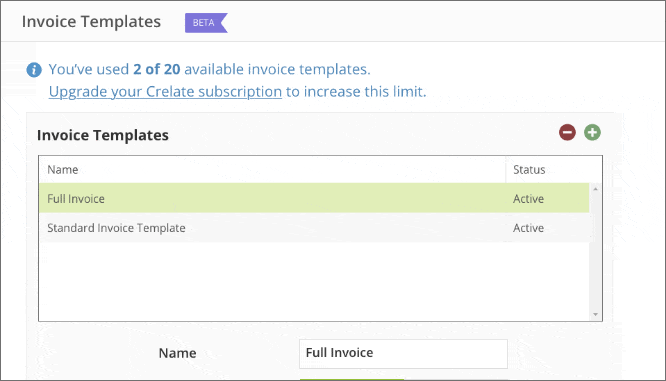
Task: Click the blue info icon
Action: [34, 70]
